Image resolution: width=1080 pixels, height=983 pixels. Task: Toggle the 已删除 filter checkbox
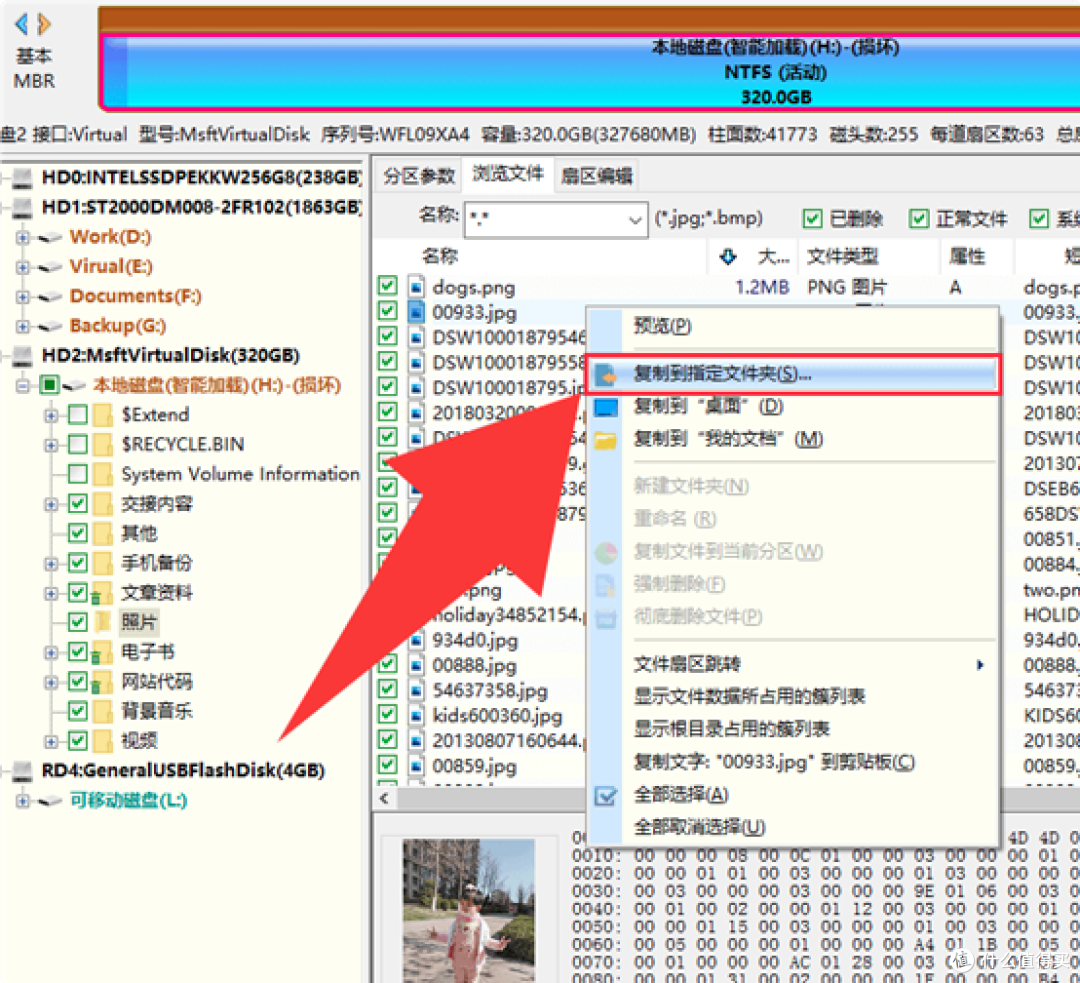pyautogui.click(x=812, y=218)
